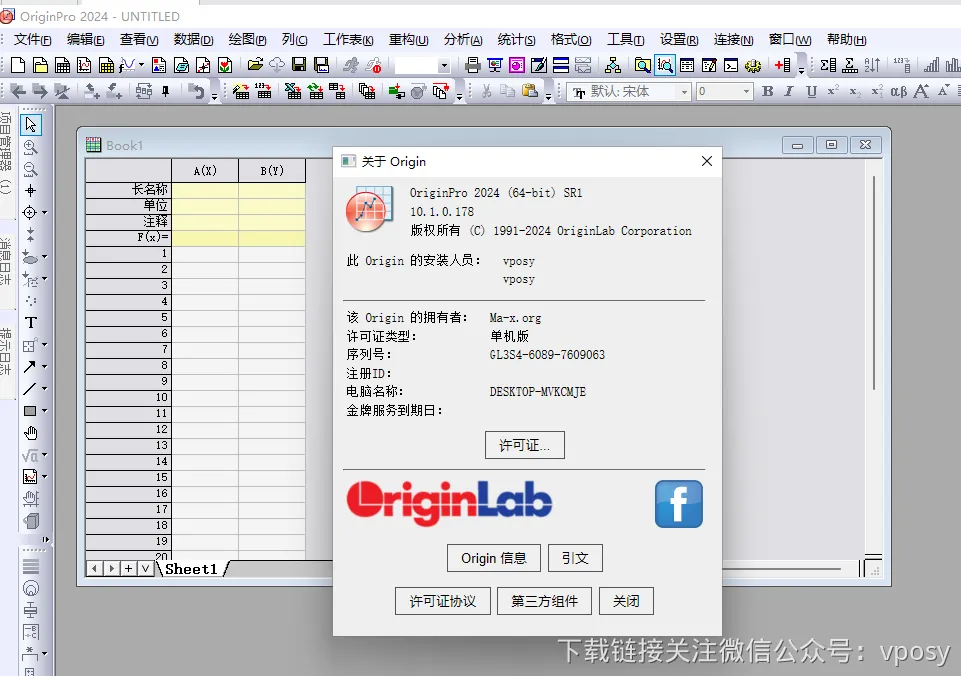The width and height of the screenshot is (961, 676).
Task: Toggle Greek alphabet αβ formatting
Action: [898, 92]
